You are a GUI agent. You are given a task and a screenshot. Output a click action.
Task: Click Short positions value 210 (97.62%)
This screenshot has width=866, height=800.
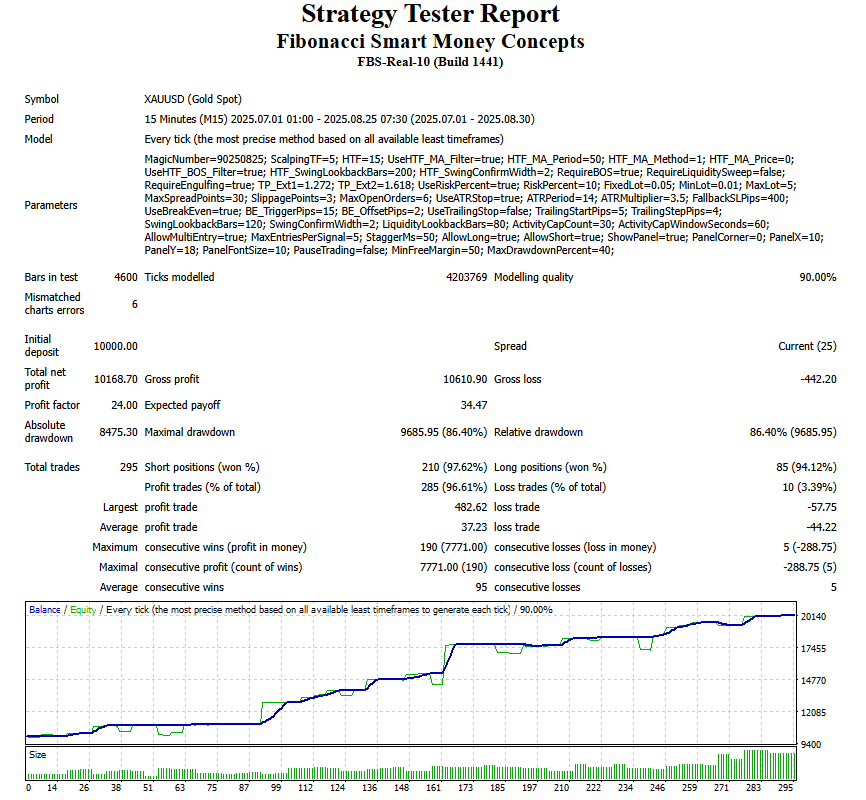[x=455, y=467]
